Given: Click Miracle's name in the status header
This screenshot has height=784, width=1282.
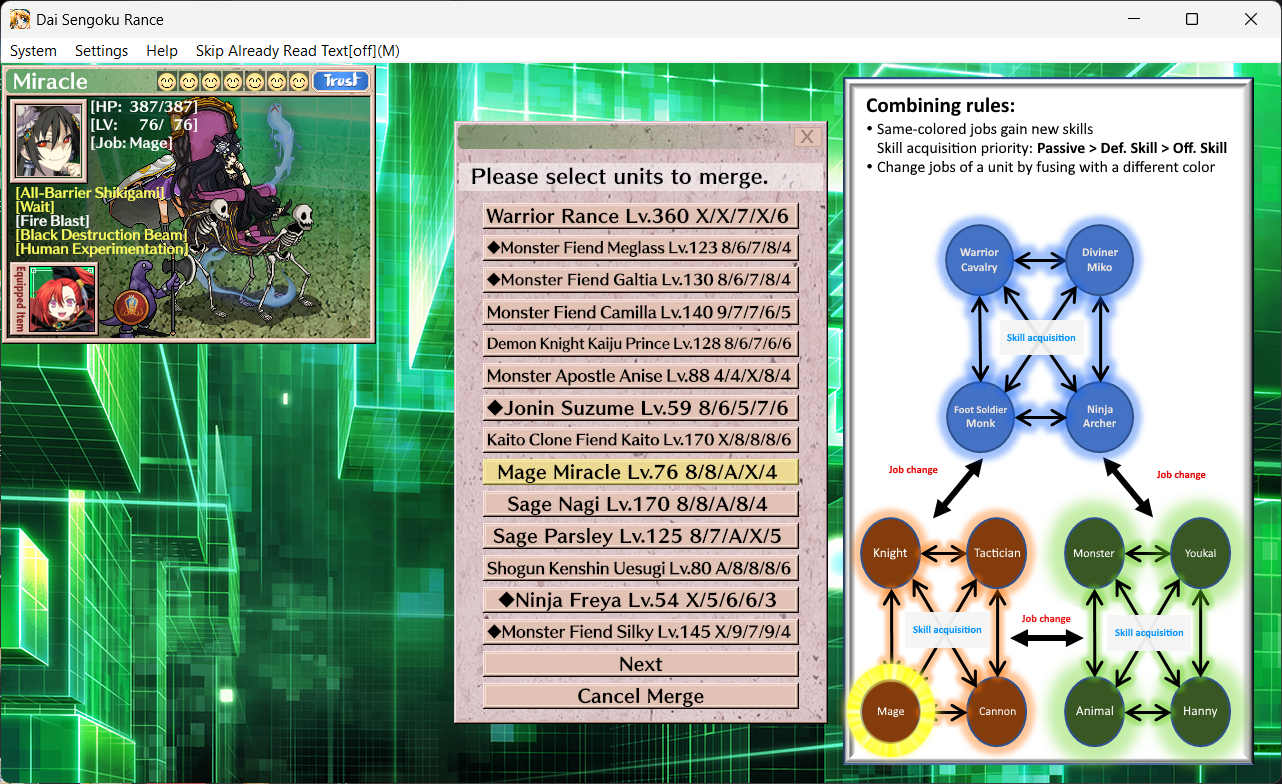Looking at the screenshot, I should (50, 81).
